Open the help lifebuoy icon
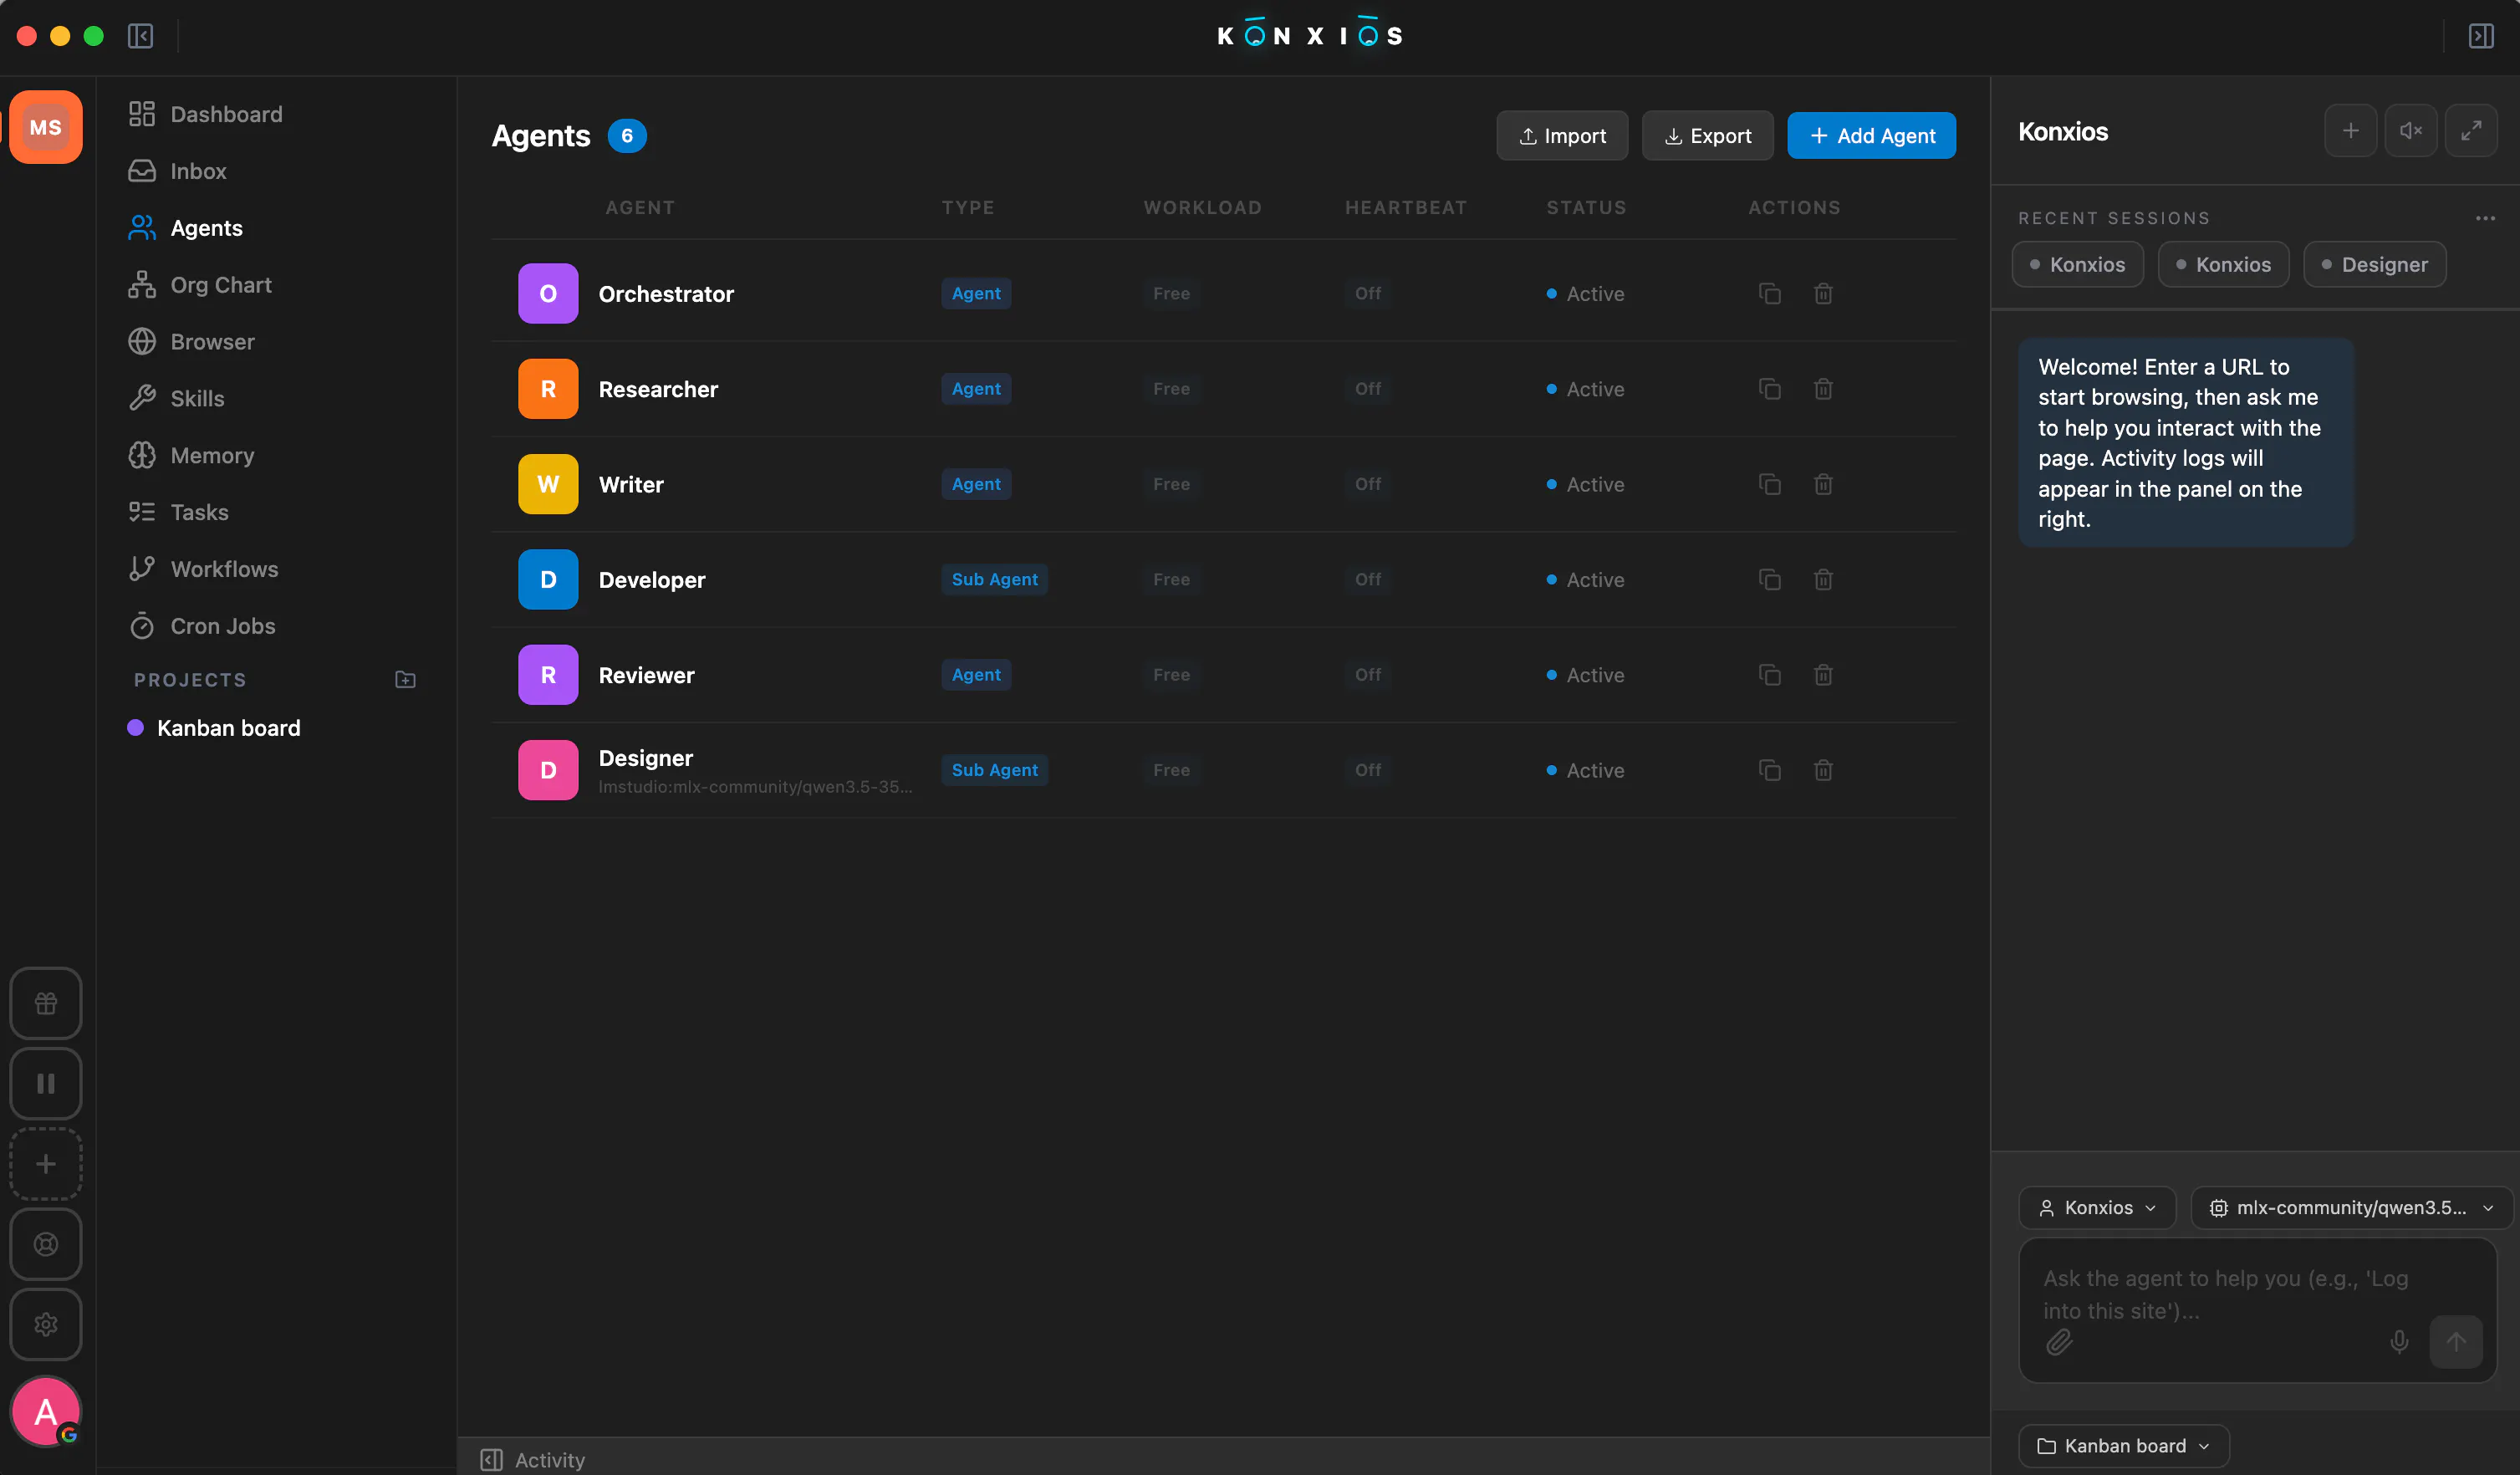Screen dimensions: 2520x1475 46,1244
